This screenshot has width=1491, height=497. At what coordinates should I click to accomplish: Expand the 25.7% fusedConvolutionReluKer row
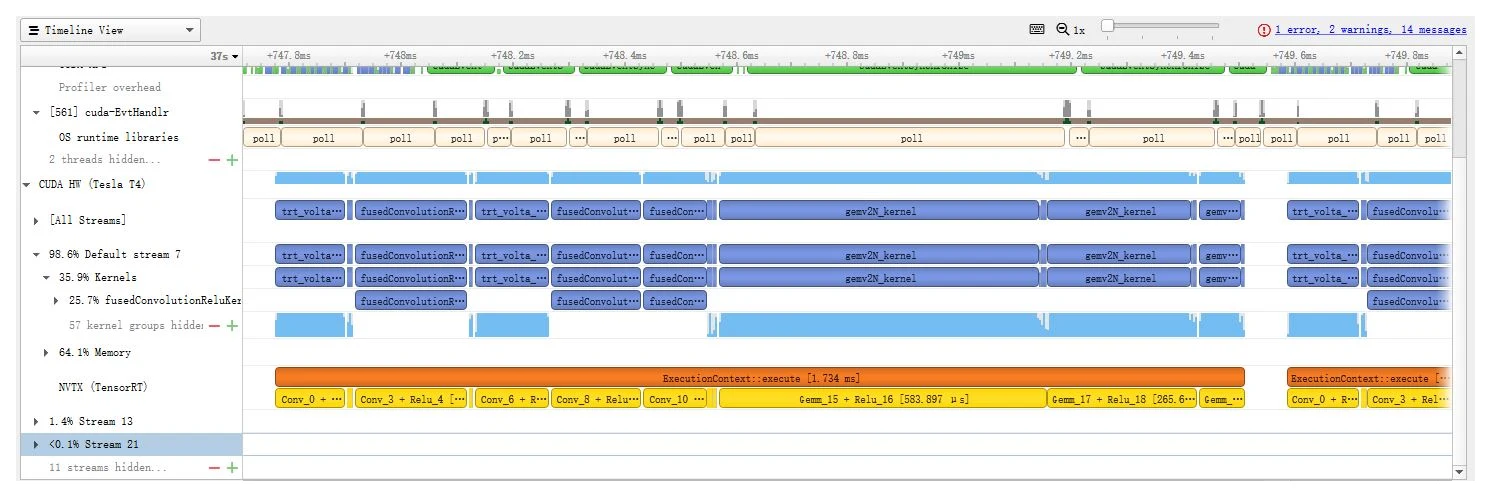(x=56, y=300)
